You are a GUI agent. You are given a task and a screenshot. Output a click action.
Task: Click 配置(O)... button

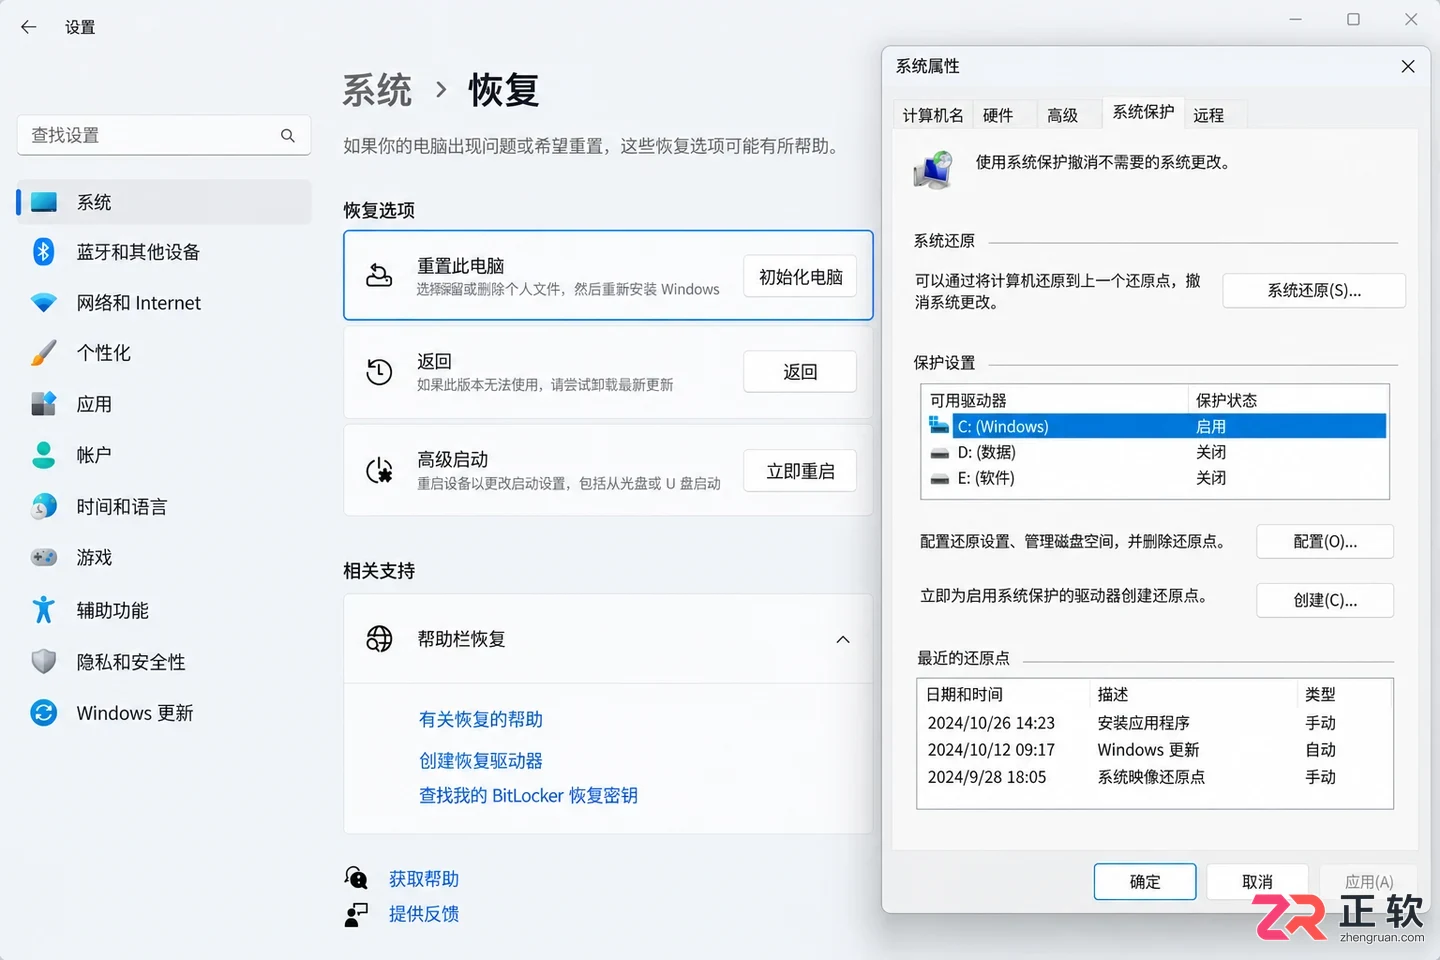[x=1325, y=542]
